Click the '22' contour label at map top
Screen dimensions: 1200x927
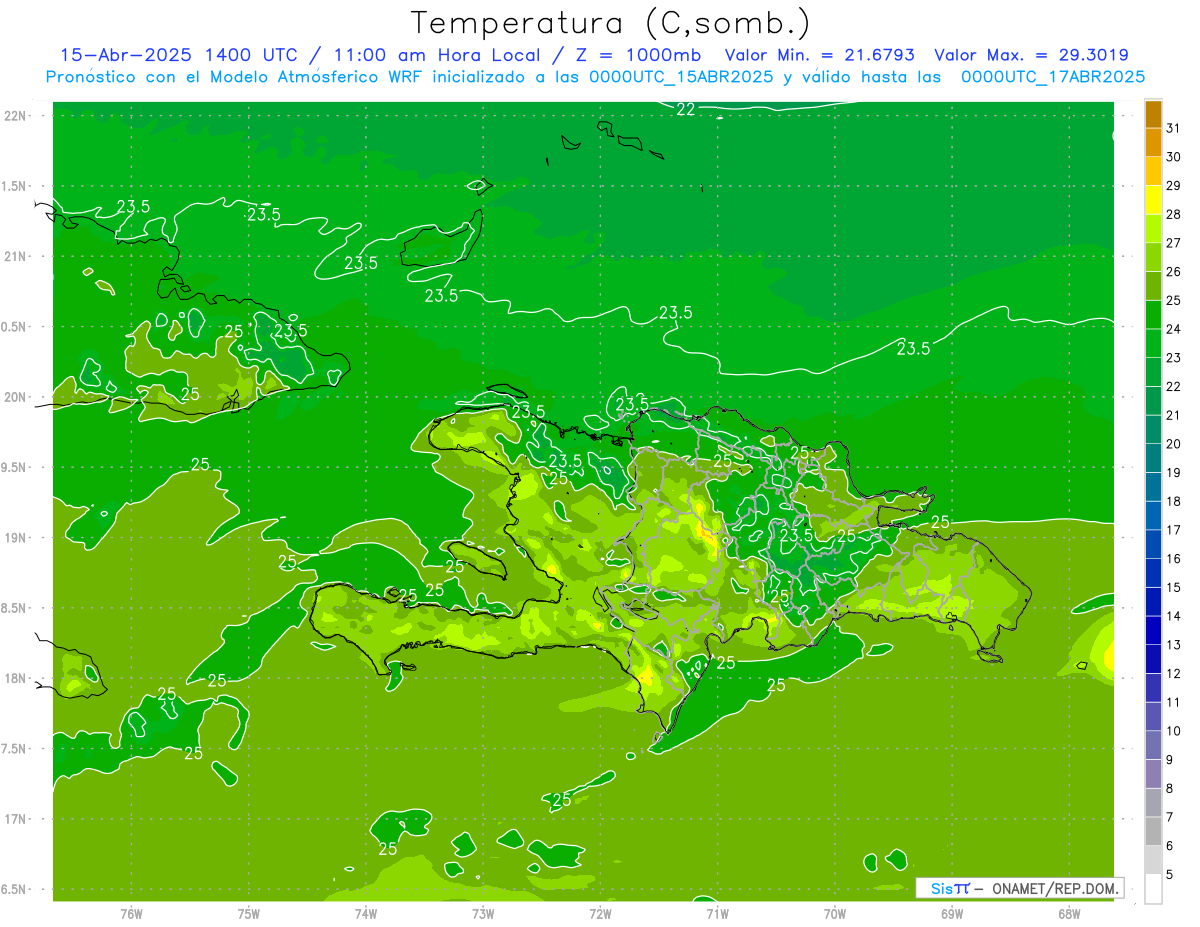[x=685, y=110]
